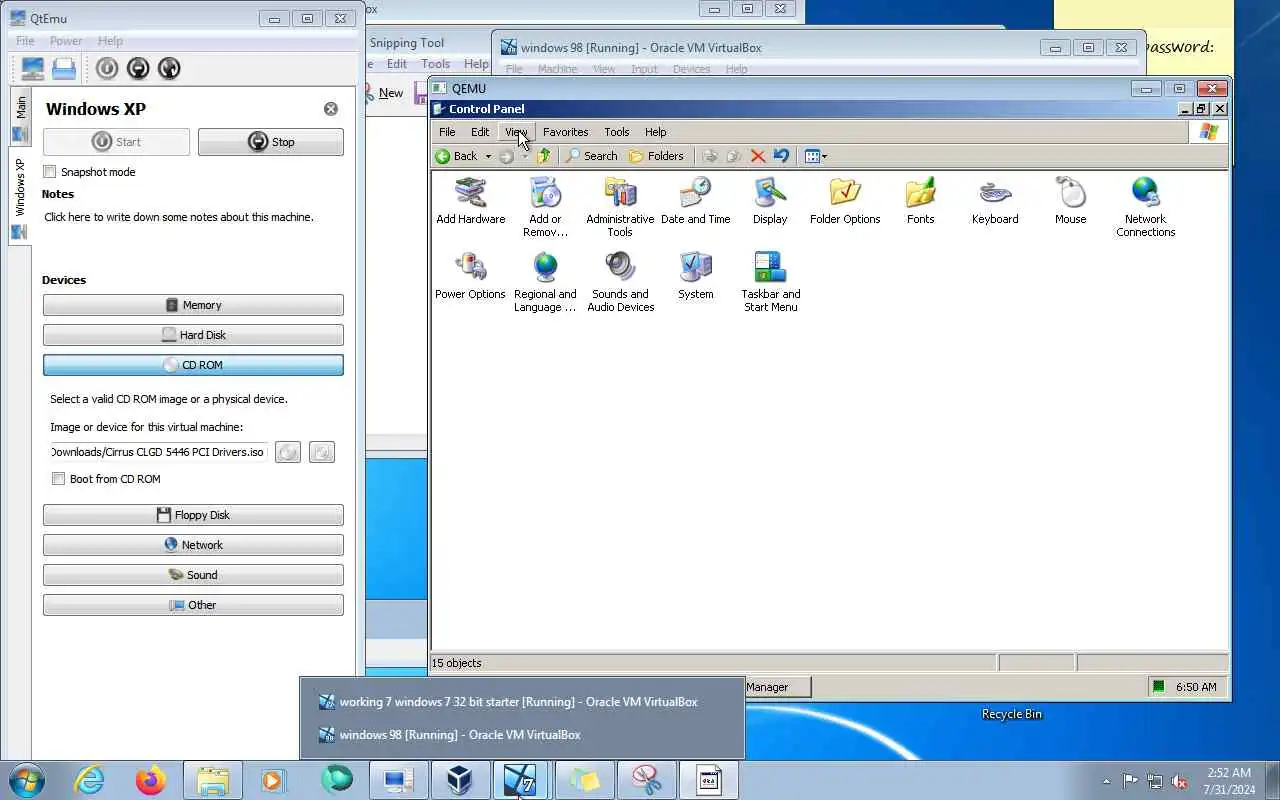Viewport: 1280px width, 800px height.
Task: Open Firefox from the taskbar
Action: point(151,780)
